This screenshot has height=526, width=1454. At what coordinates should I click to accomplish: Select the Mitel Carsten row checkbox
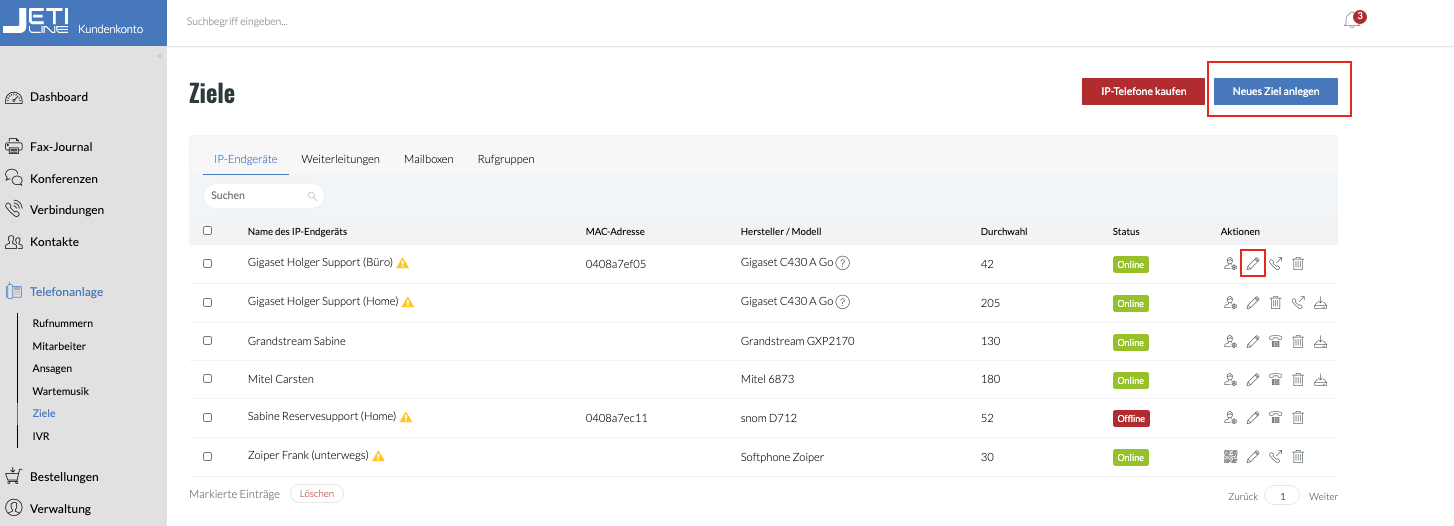(208, 380)
